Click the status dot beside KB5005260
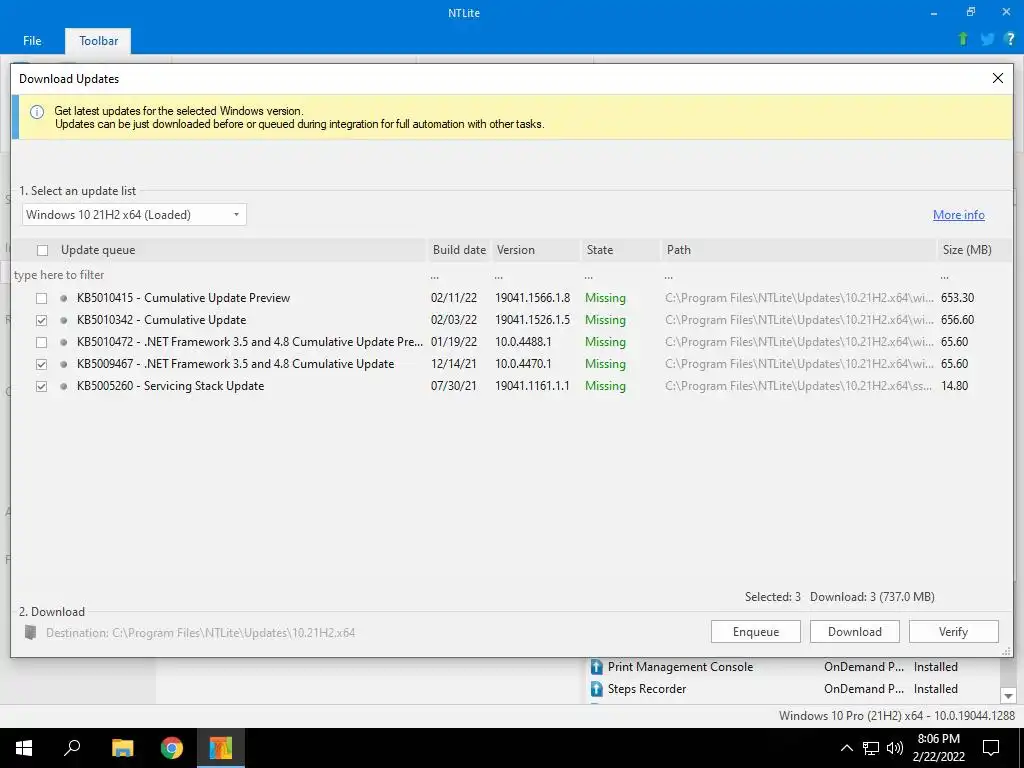The width and height of the screenshot is (1024, 768). click(63, 386)
